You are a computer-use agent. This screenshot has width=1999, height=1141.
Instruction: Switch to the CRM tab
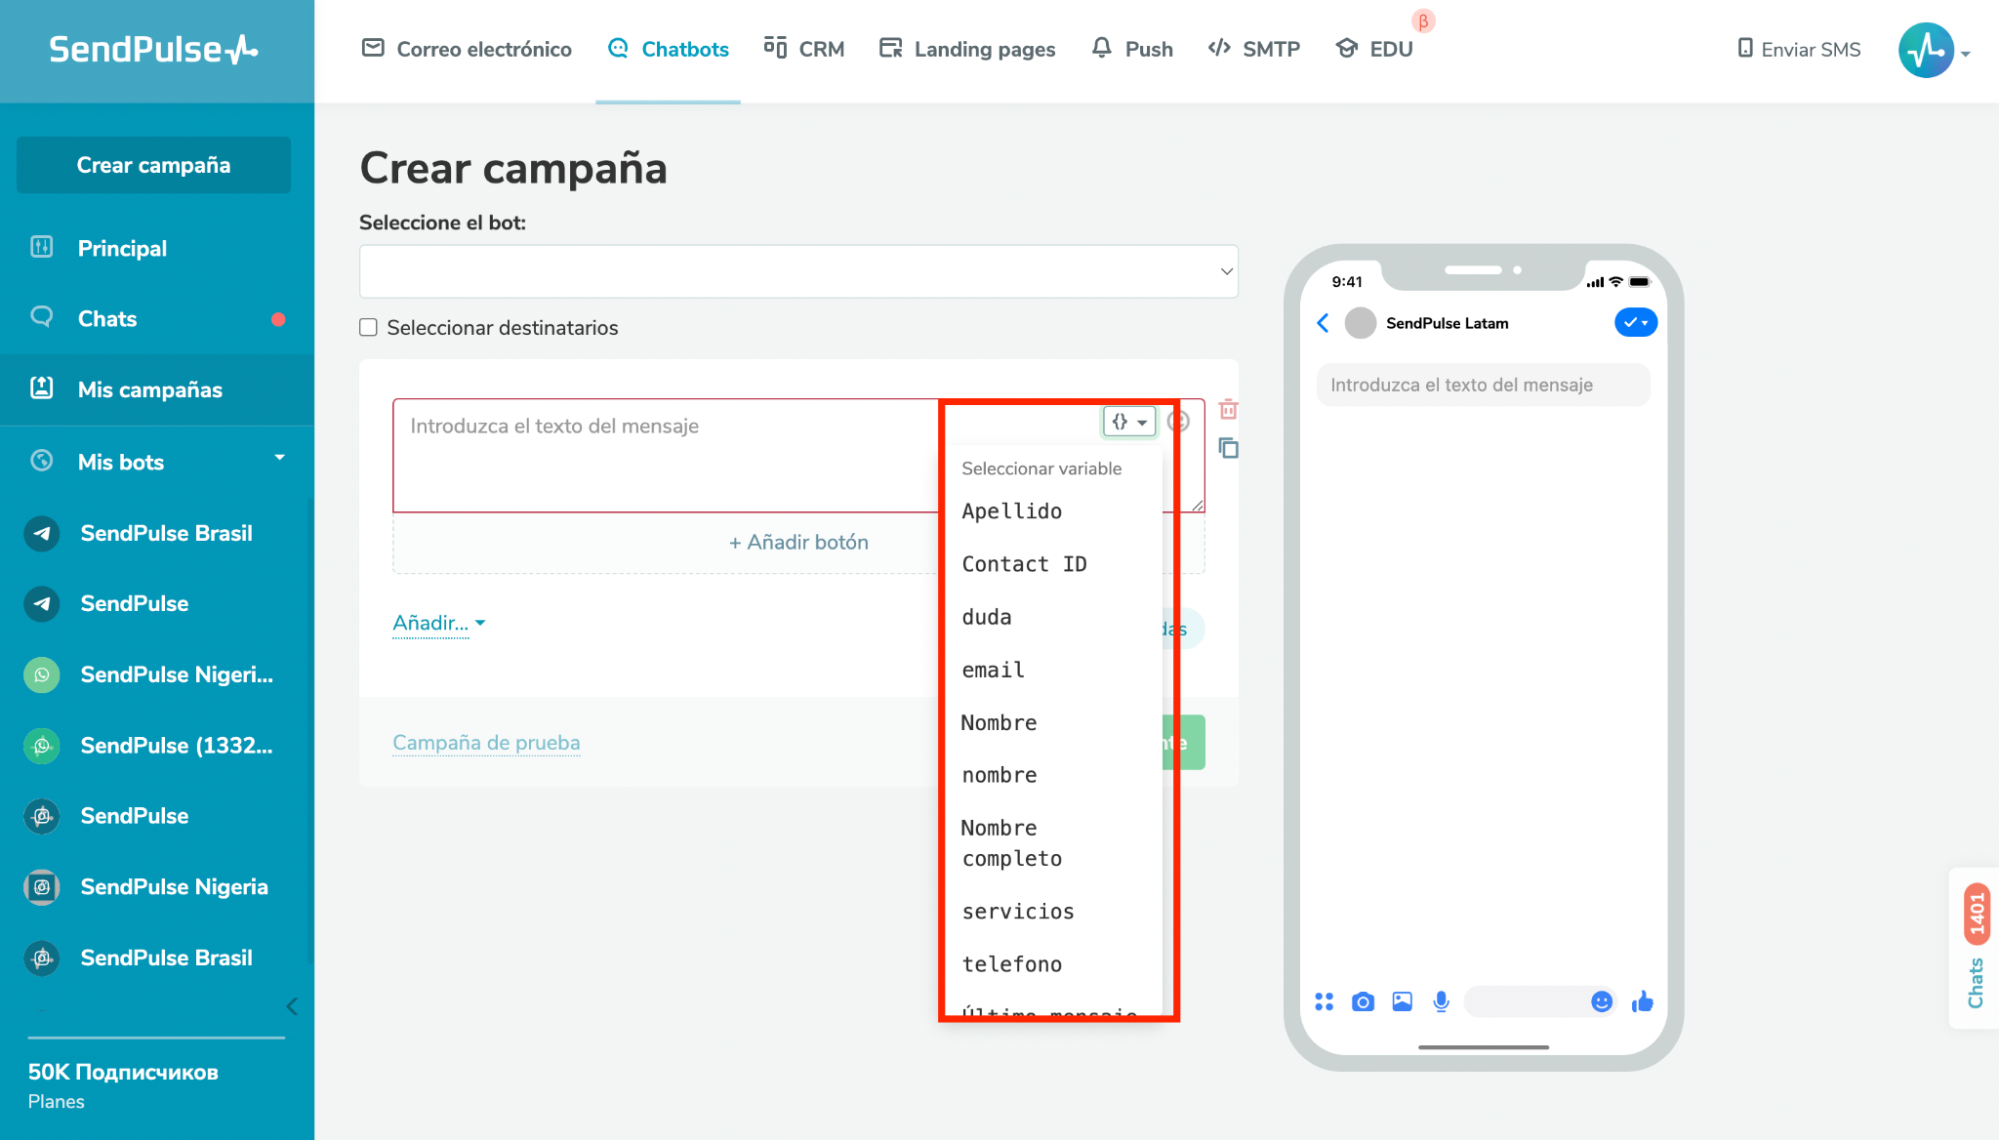click(804, 49)
